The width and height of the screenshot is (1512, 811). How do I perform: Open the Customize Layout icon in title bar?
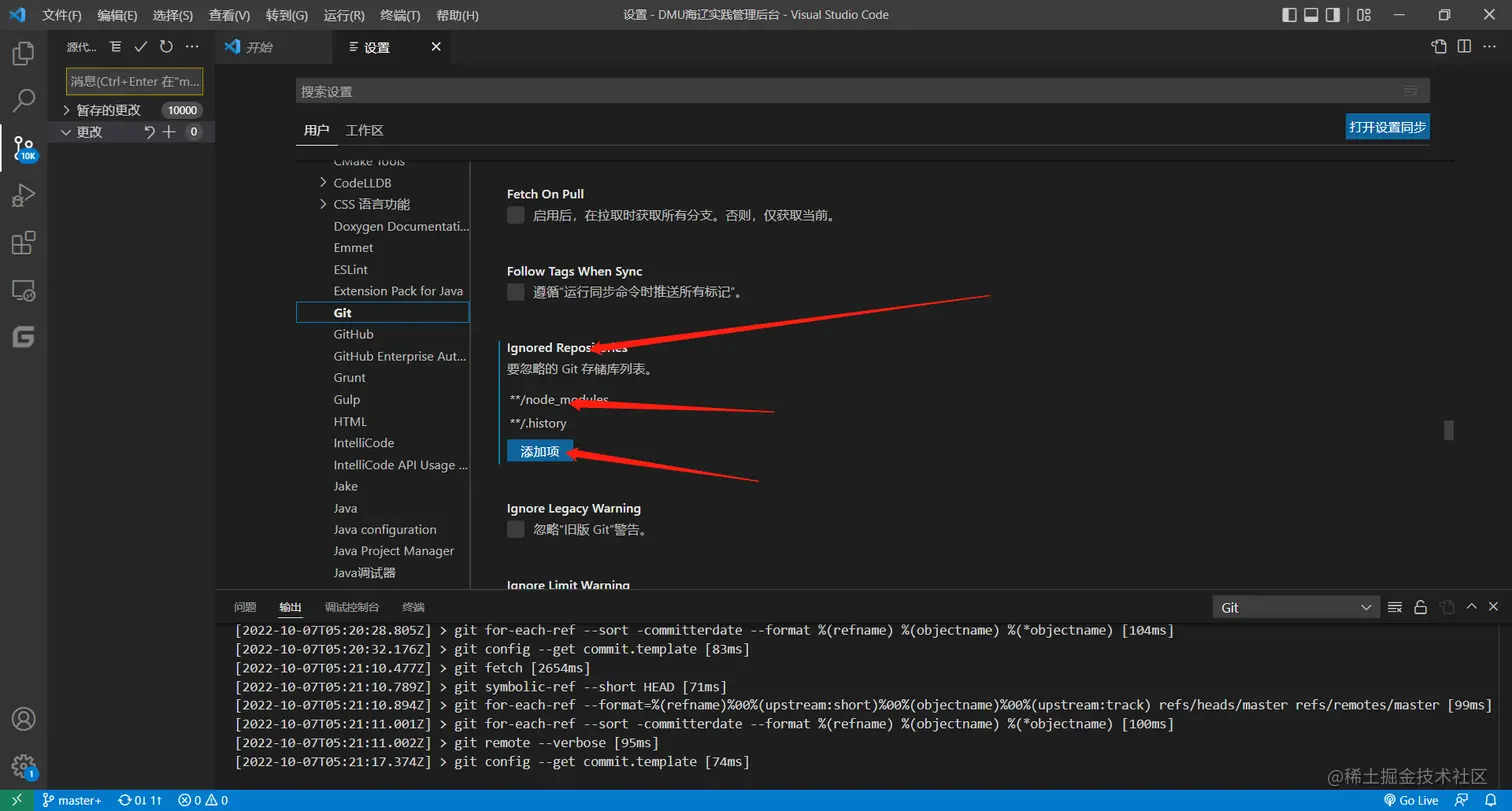pyautogui.click(x=1365, y=15)
